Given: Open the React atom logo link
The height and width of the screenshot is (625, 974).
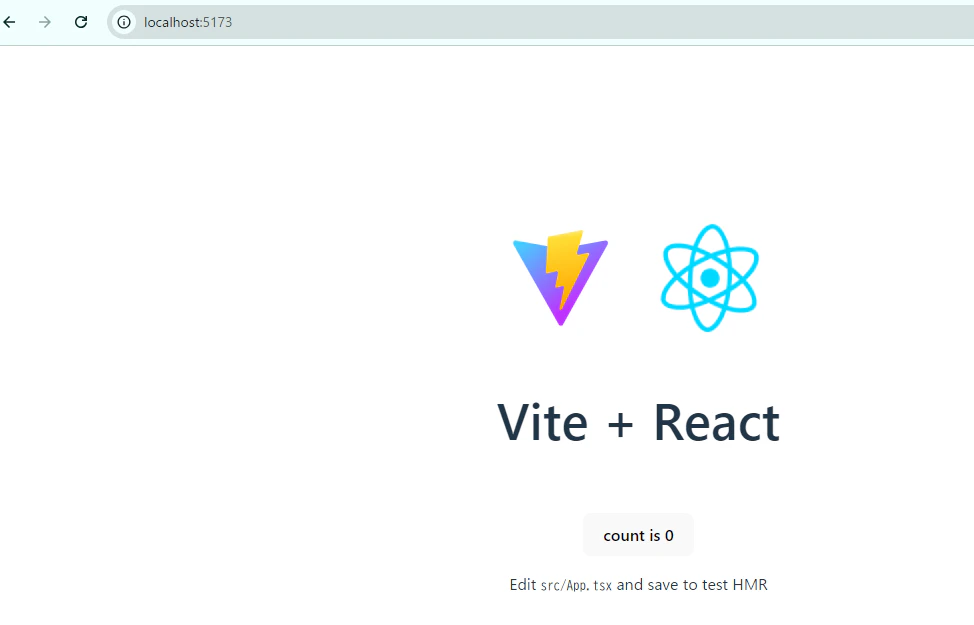Looking at the screenshot, I should [710, 278].
